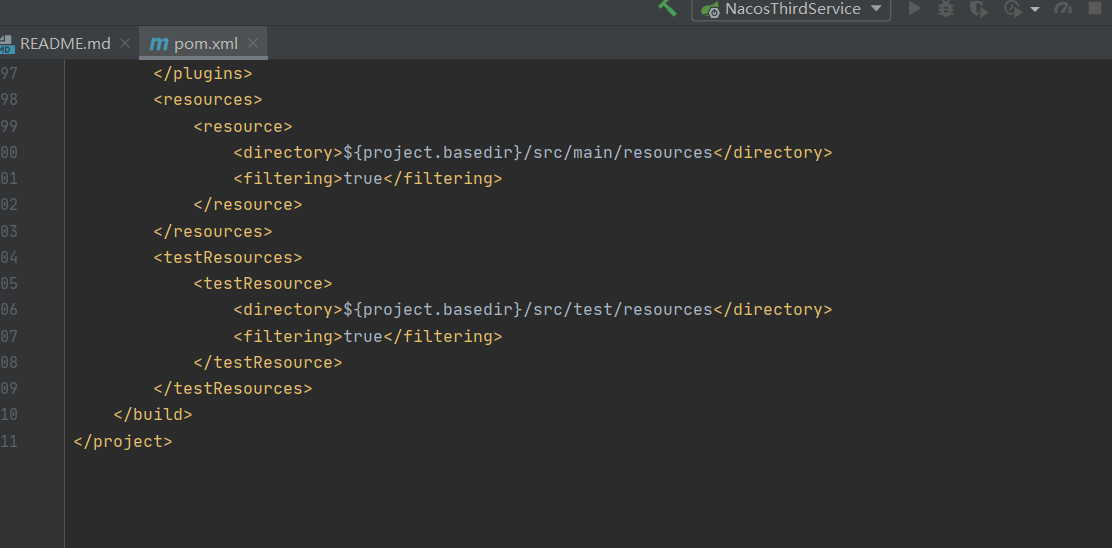The height and width of the screenshot is (548, 1112).
Task: Click gutter line number for </project>
Action: tap(9, 441)
